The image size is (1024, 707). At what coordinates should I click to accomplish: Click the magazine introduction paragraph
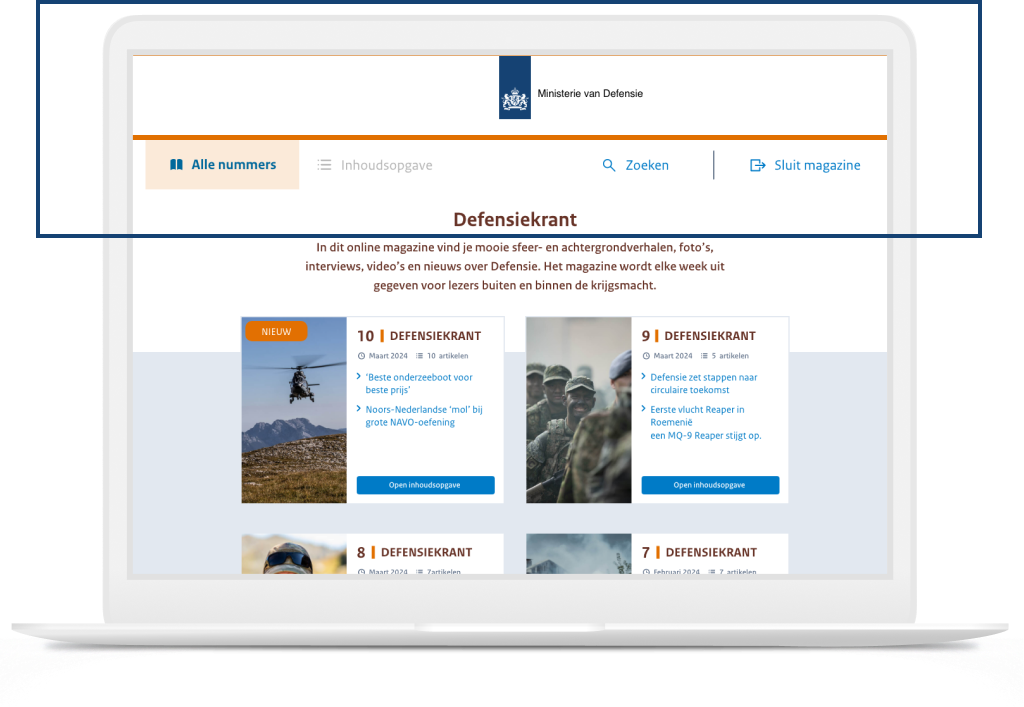515,266
